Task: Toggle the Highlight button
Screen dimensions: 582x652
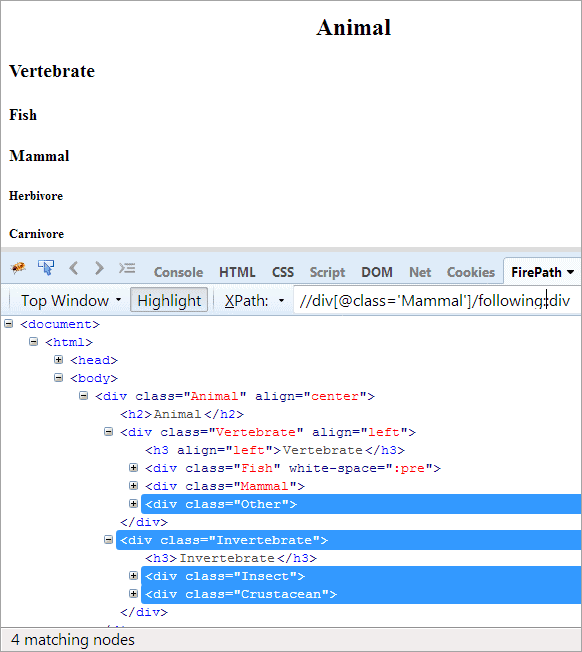Action: point(169,300)
